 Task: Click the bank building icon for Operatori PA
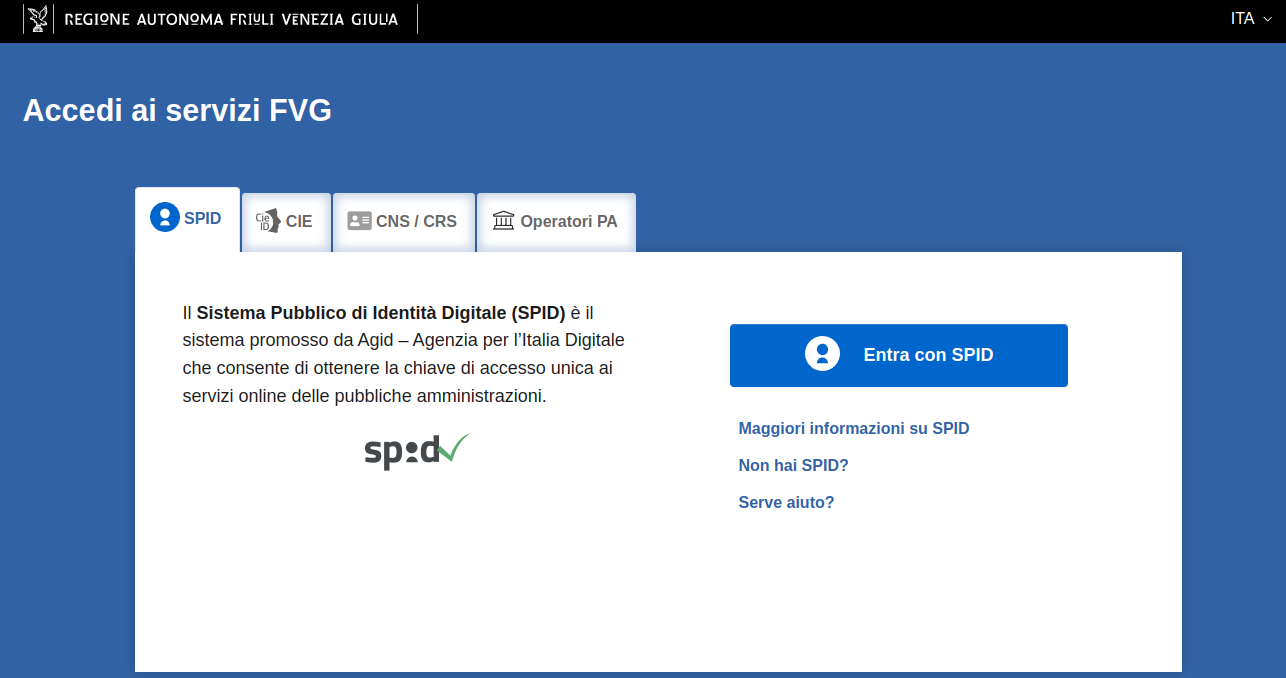503,221
